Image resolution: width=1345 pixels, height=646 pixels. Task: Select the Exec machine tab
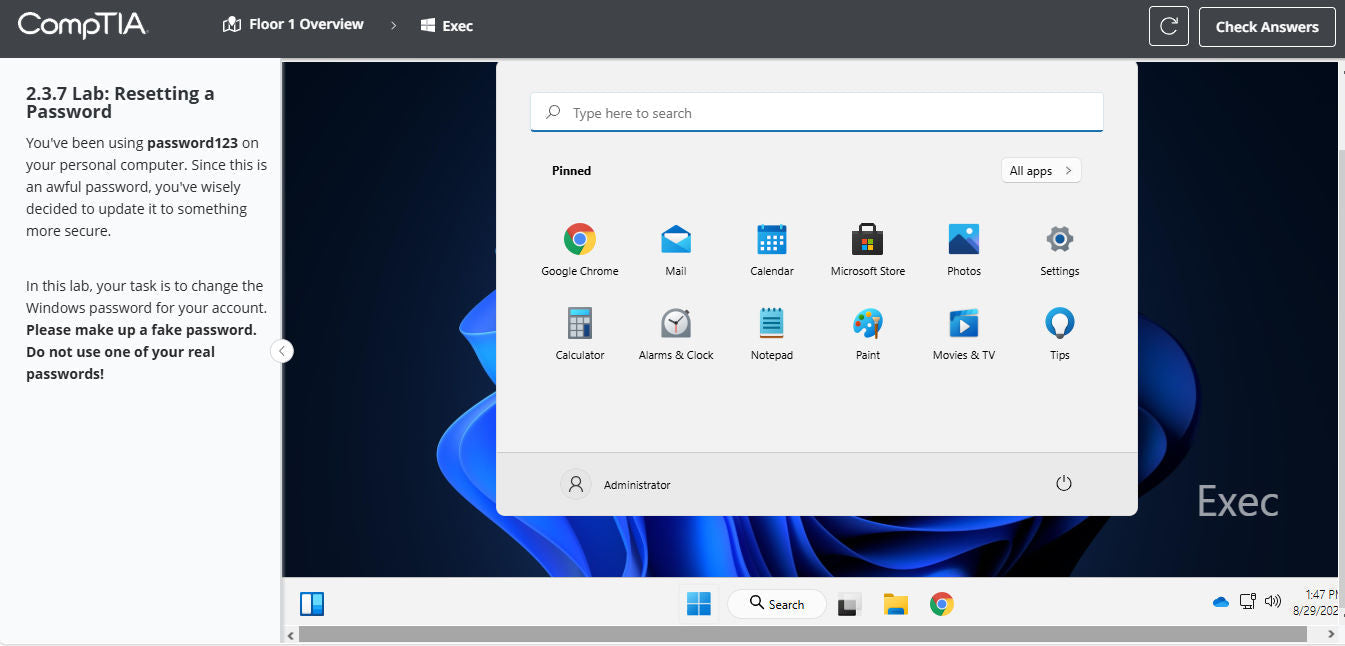coord(447,26)
